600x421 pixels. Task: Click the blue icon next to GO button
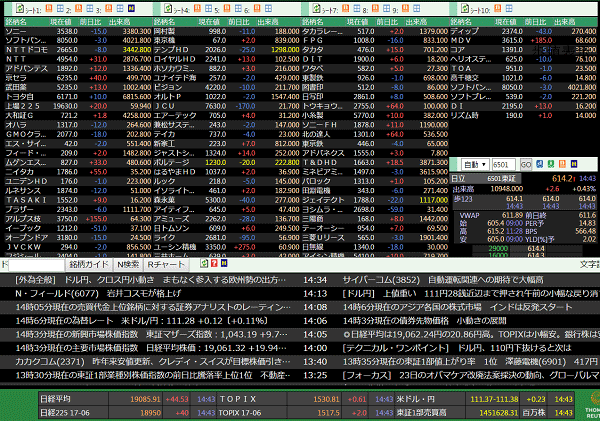(x=540, y=164)
